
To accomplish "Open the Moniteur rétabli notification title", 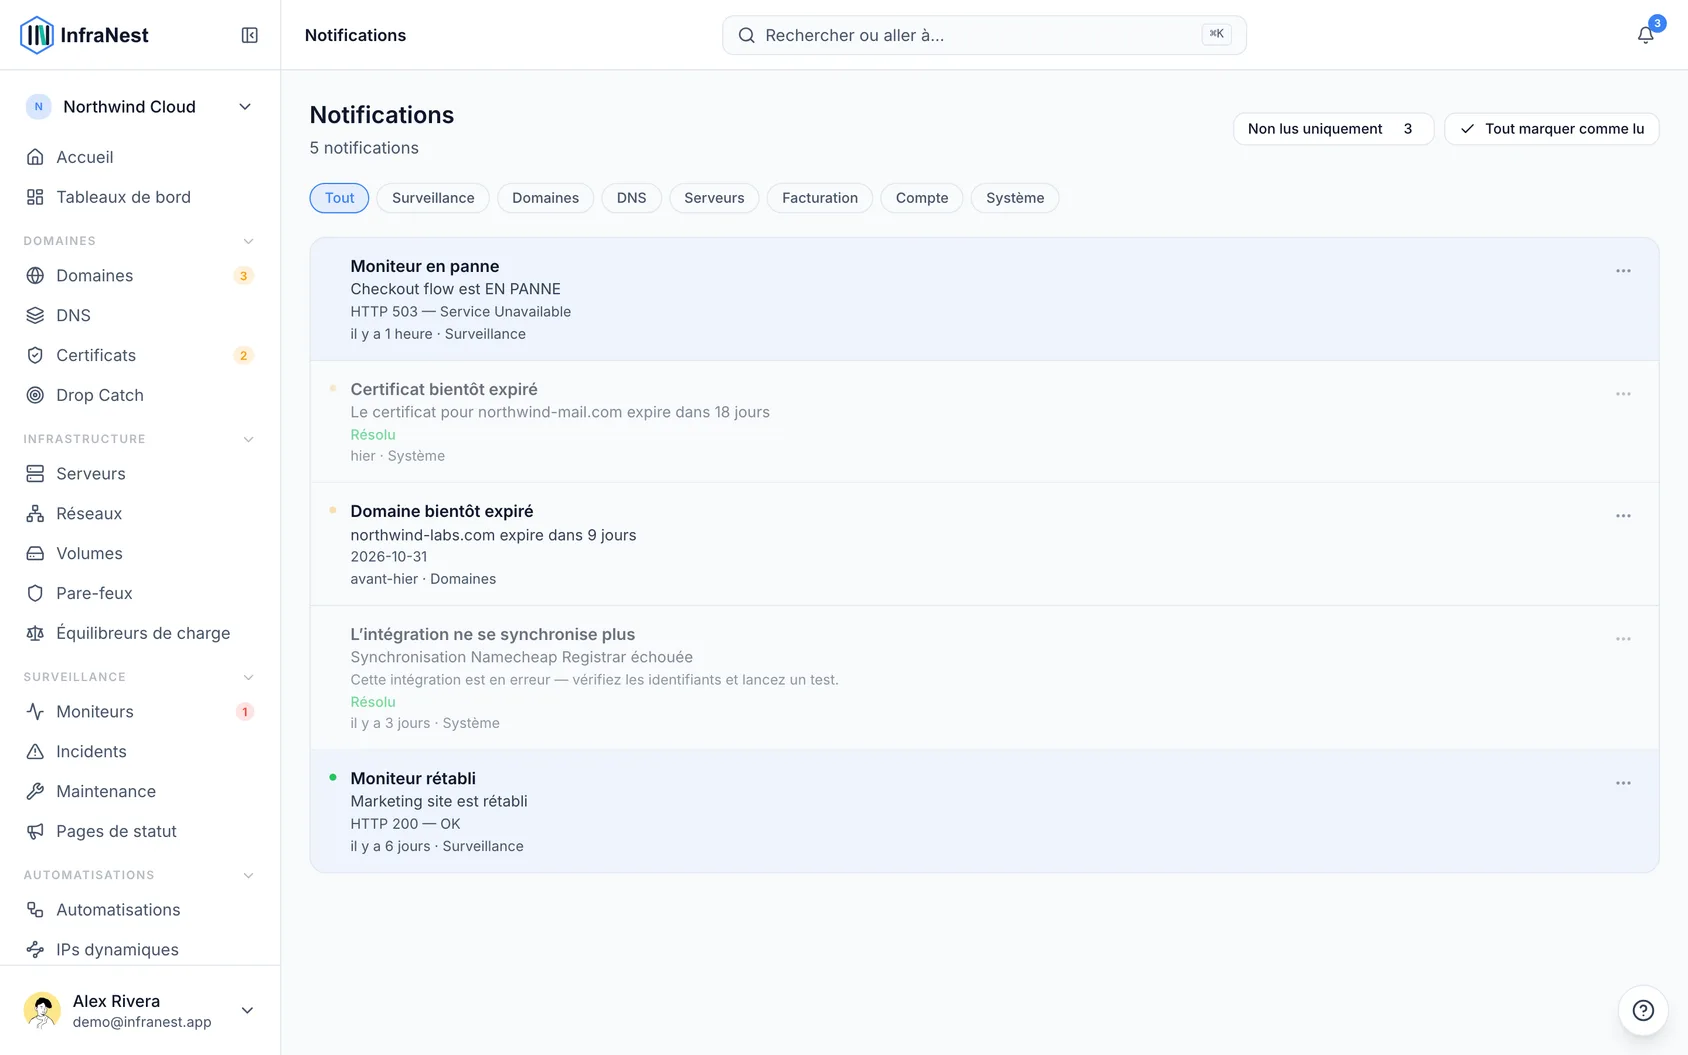I will [x=413, y=778].
